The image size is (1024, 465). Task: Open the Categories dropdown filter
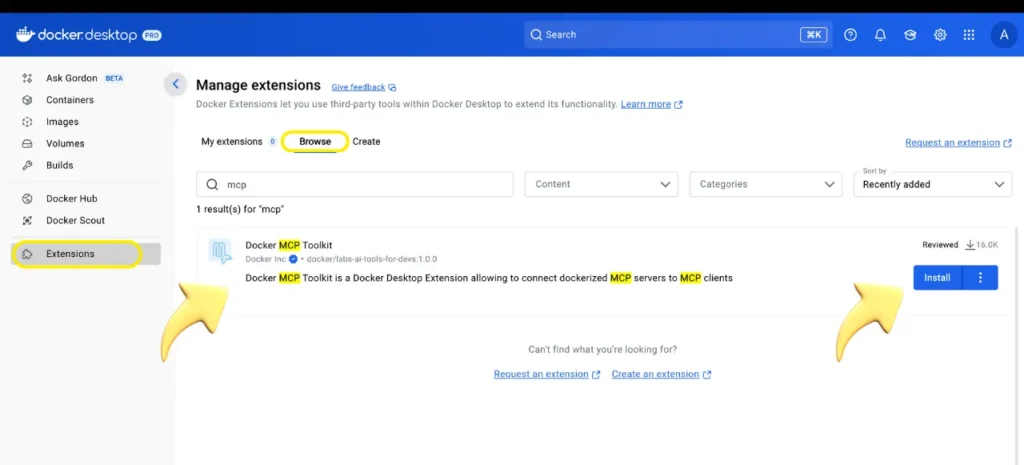tap(765, 185)
